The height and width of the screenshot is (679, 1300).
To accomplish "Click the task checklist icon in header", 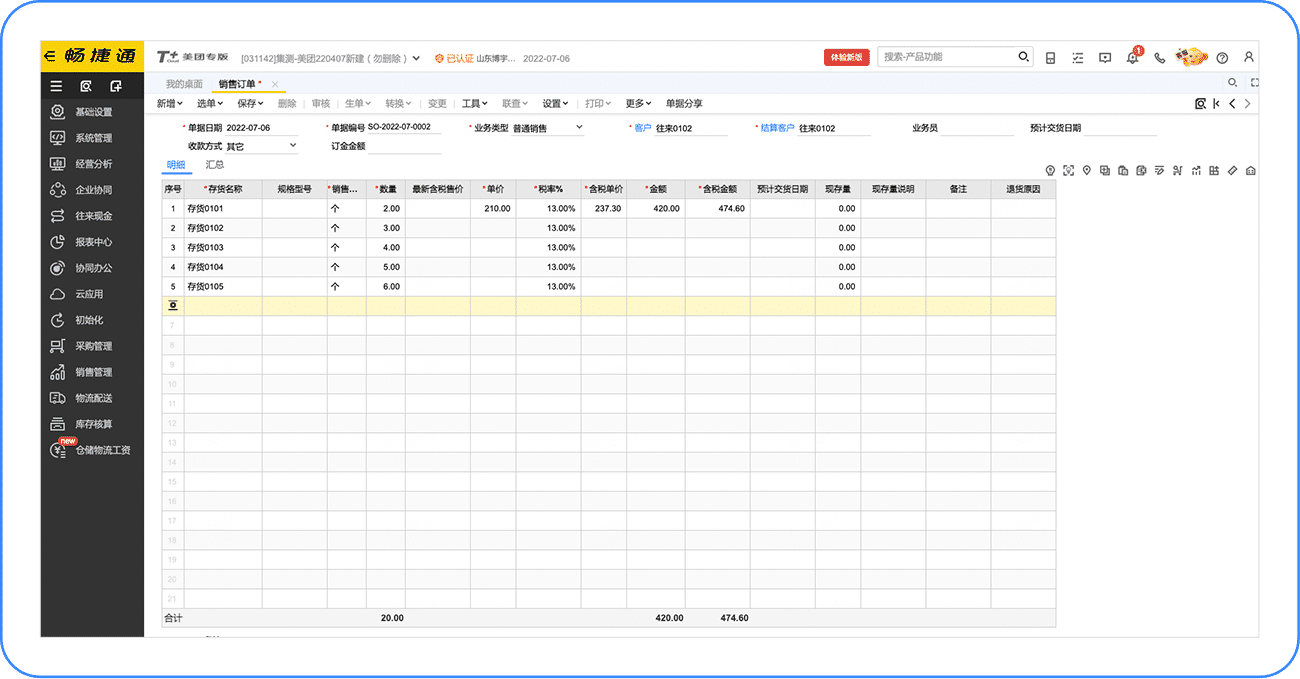I will pos(1078,58).
